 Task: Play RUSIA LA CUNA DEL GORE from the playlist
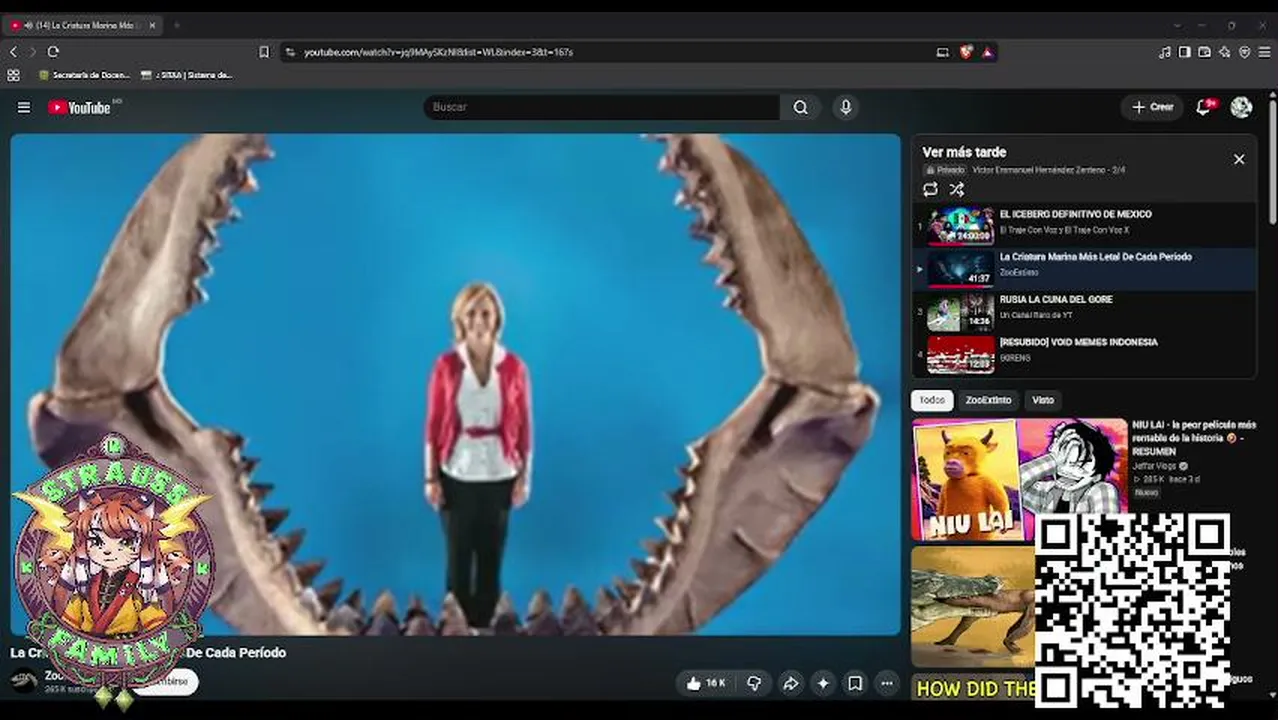click(x=1085, y=312)
